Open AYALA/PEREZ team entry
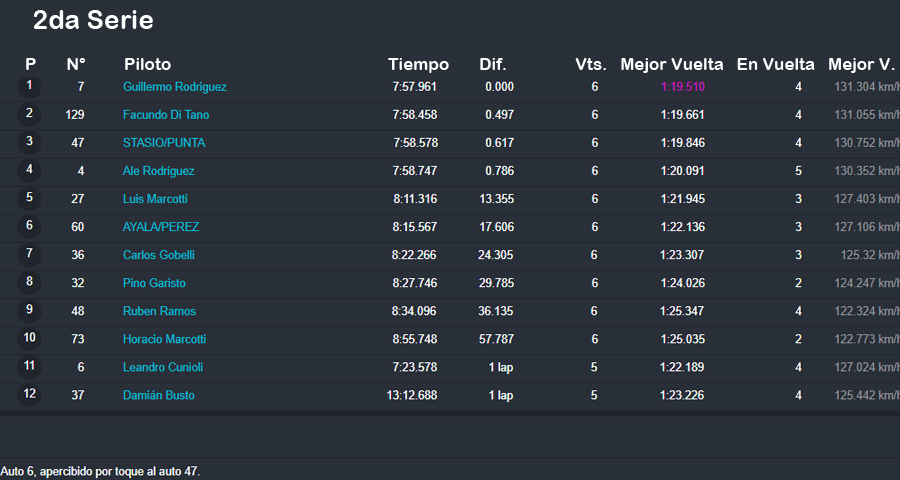900x480 pixels. [159, 227]
